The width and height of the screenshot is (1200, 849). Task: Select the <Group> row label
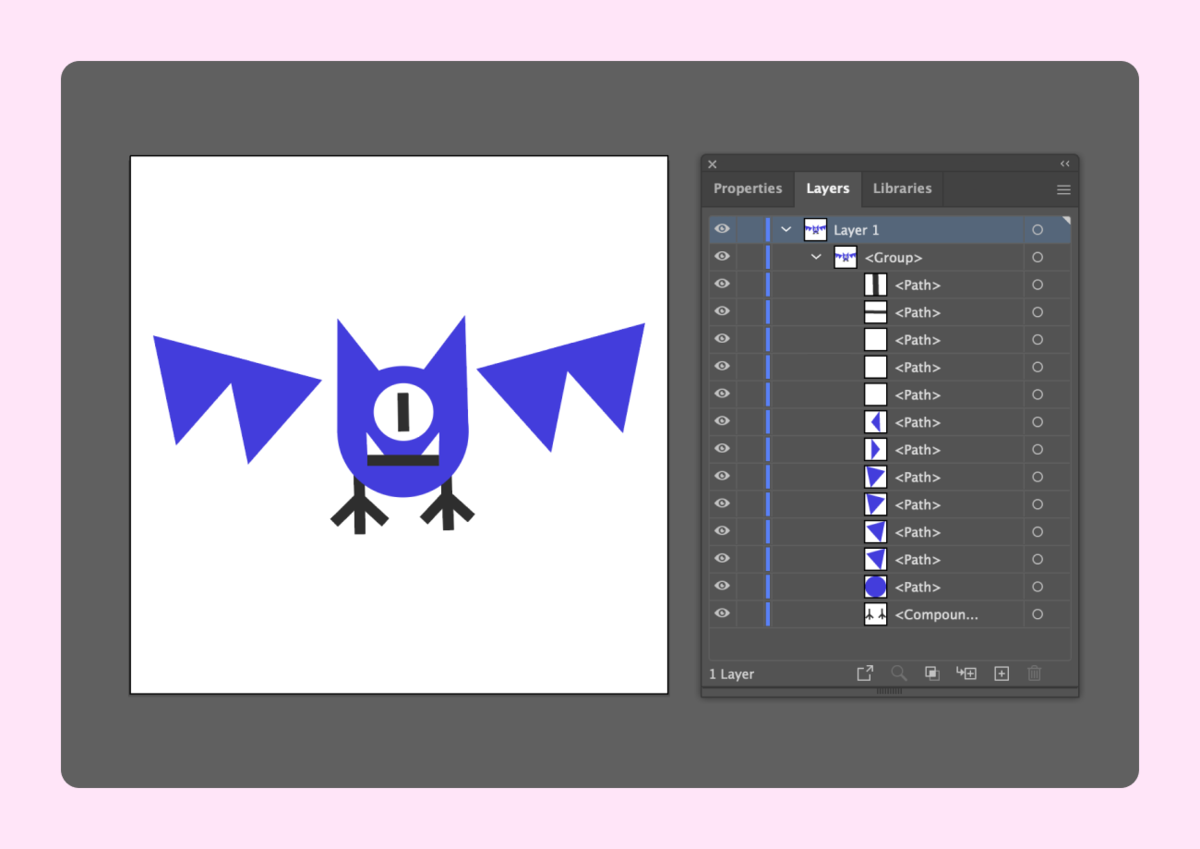tap(893, 258)
